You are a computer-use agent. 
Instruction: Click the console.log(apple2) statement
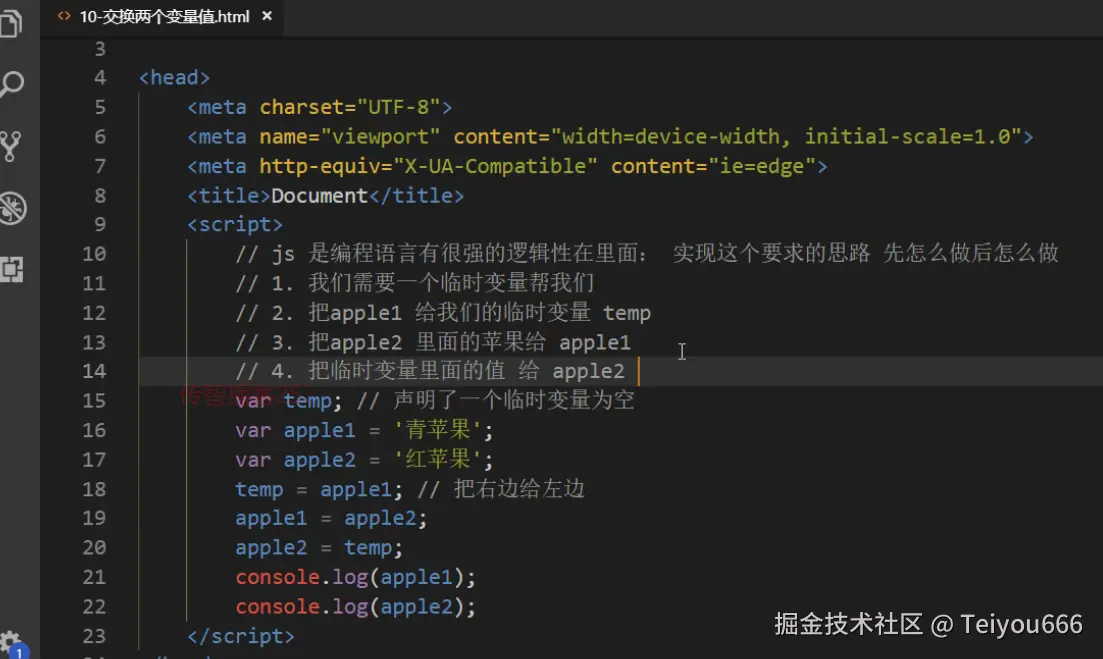(356, 607)
